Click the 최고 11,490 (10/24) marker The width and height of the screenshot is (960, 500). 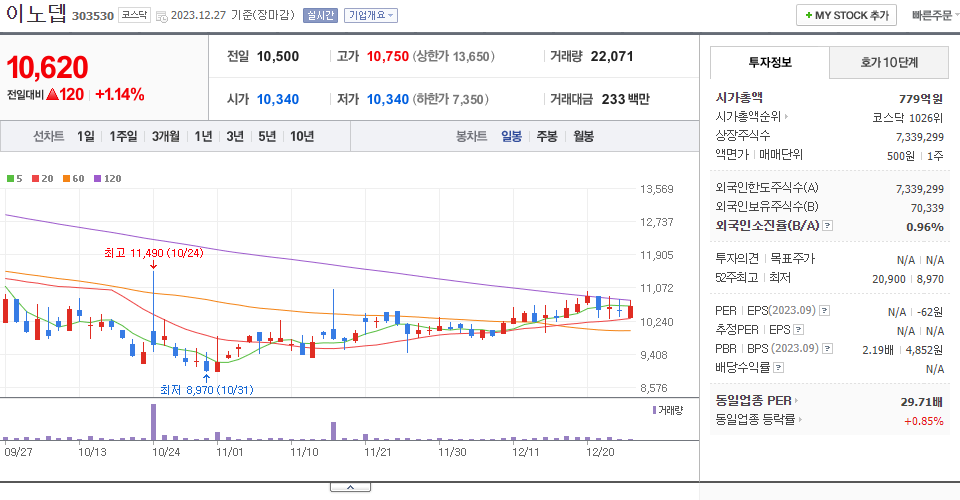point(153,253)
